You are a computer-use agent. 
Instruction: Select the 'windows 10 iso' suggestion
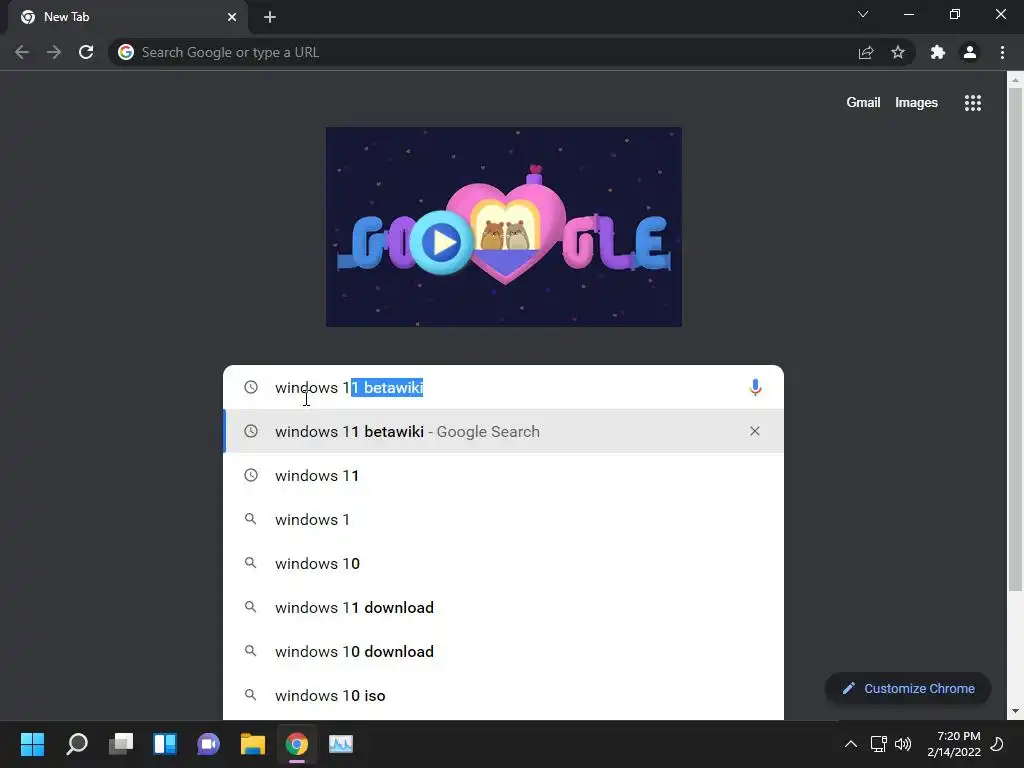tap(504, 695)
